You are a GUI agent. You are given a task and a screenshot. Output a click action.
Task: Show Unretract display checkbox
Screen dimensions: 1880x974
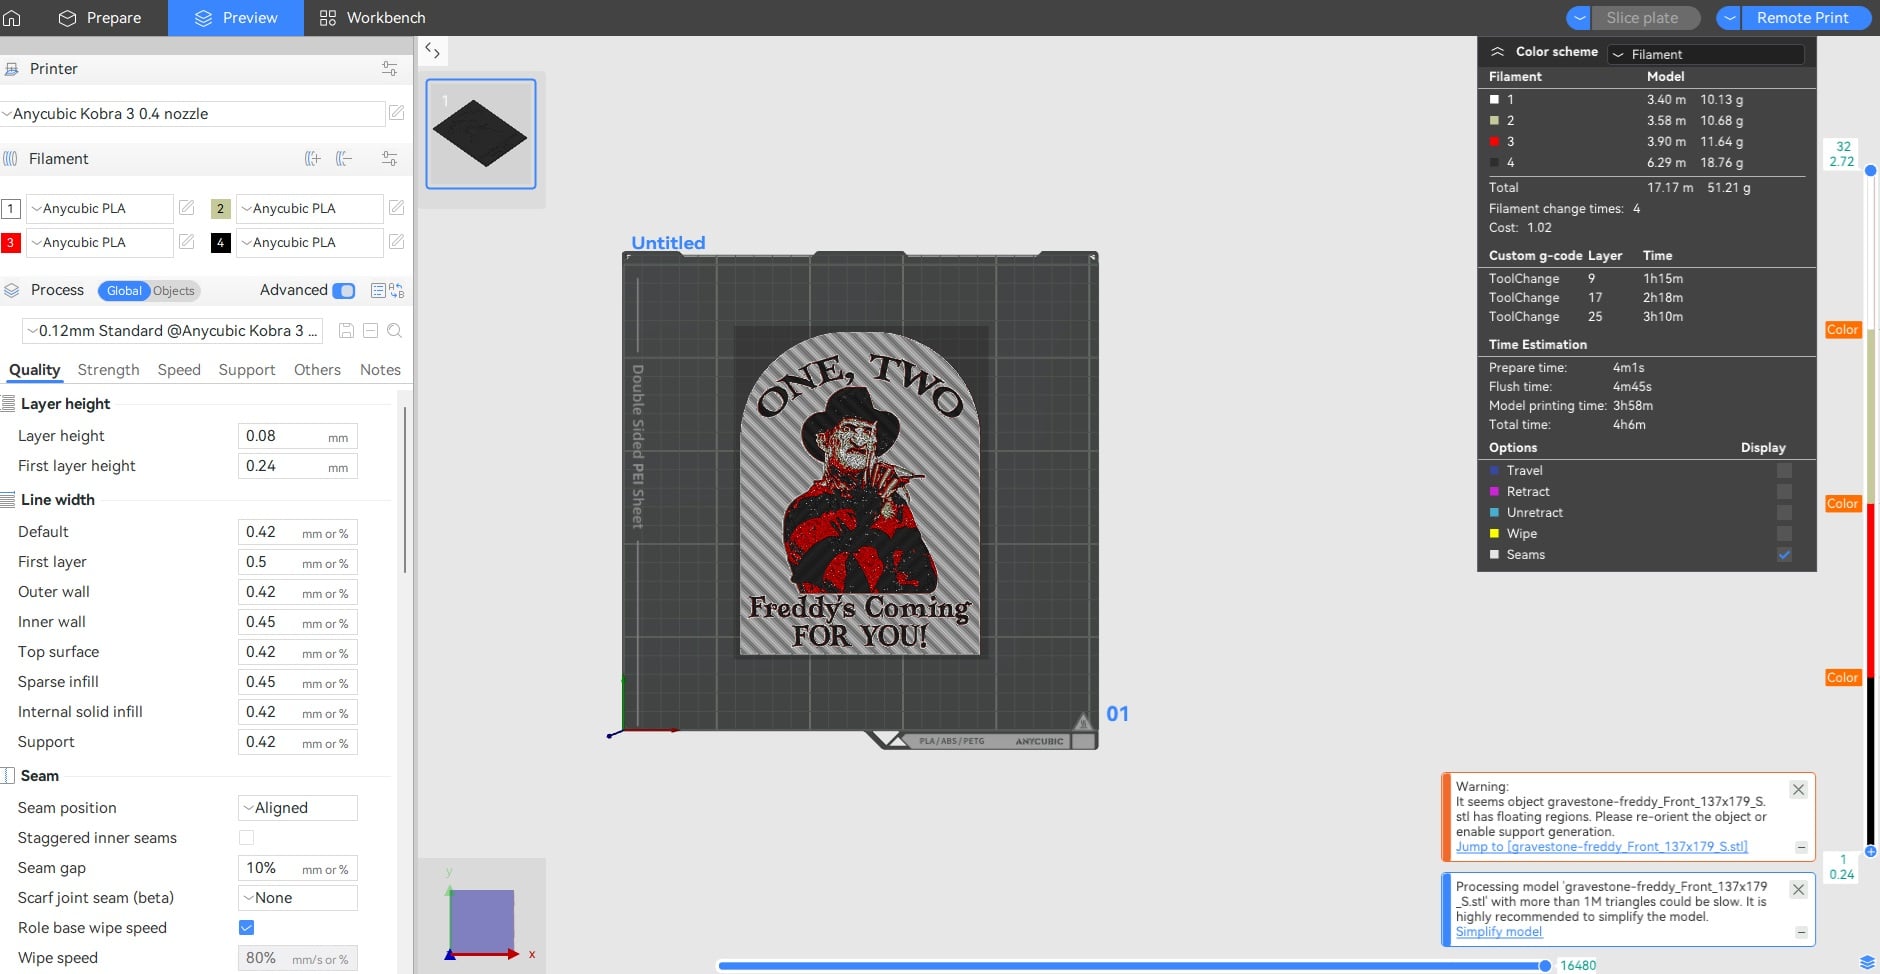(x=1784, y=513)
